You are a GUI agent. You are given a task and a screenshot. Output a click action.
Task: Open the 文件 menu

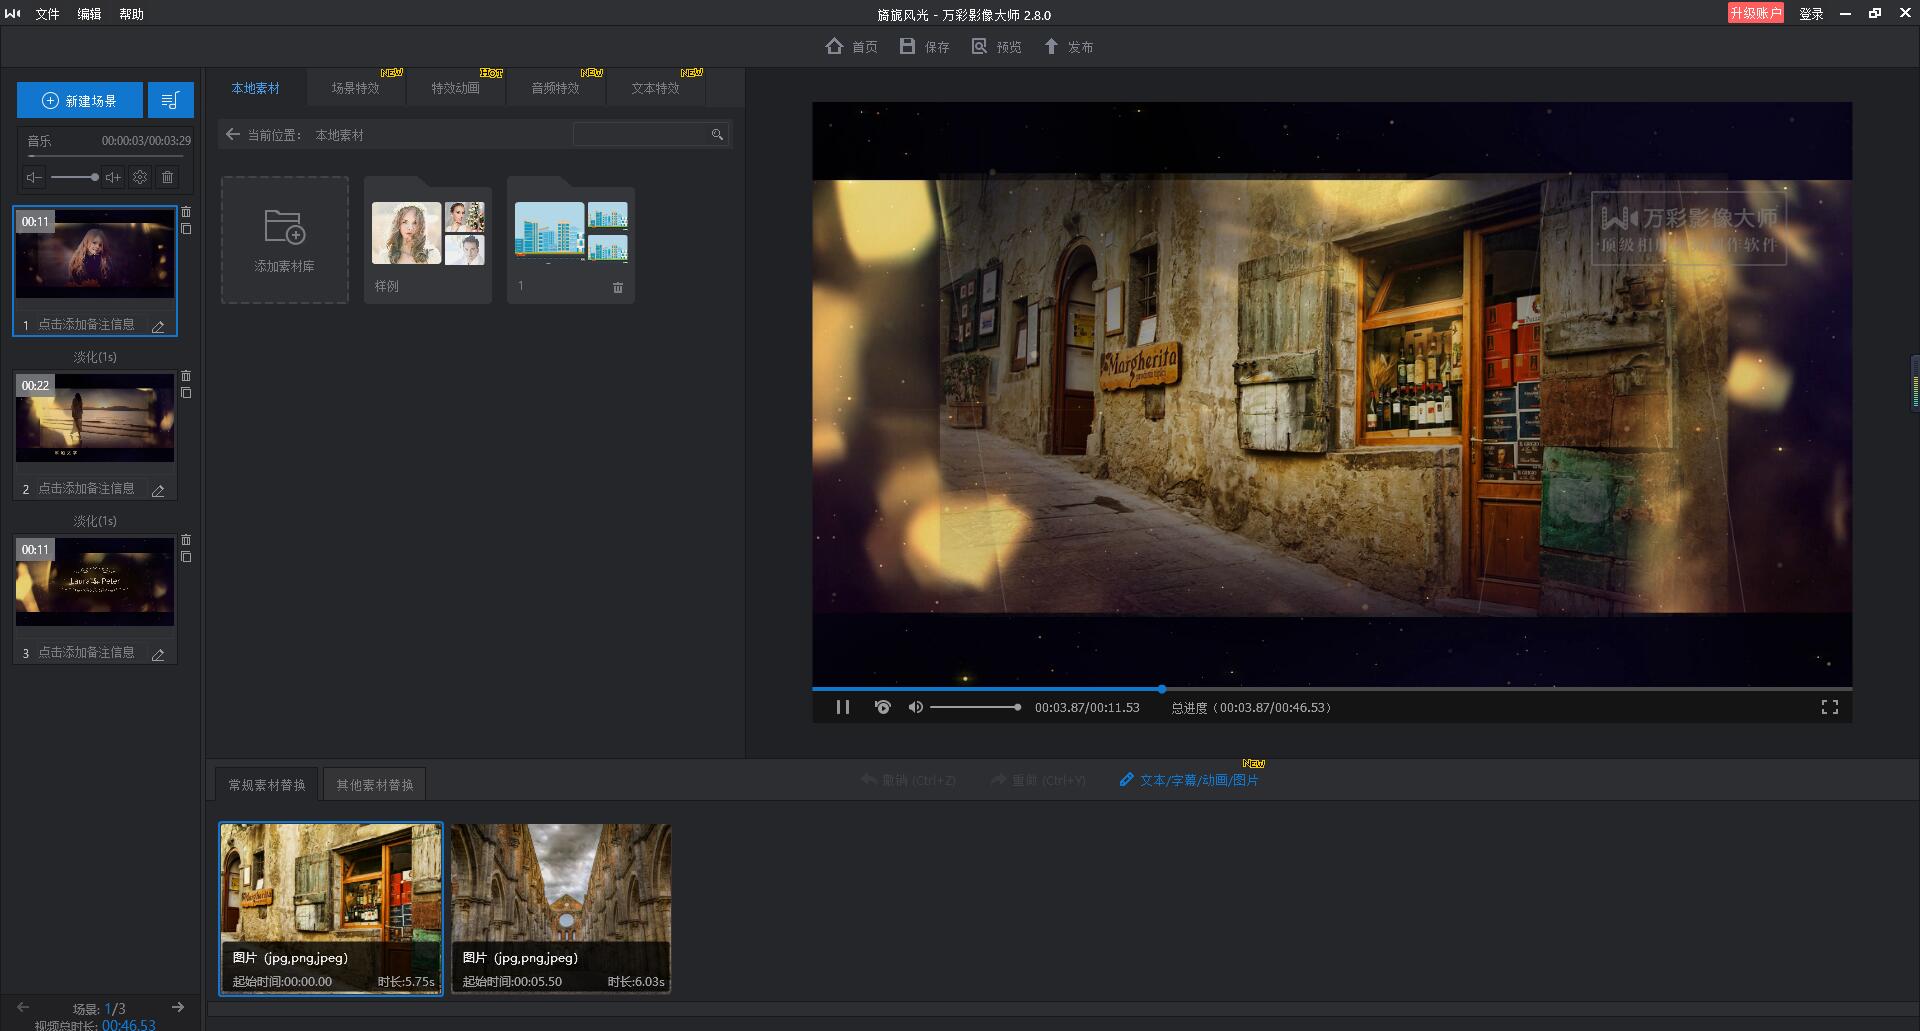pyautogui.click(x=48, y=14)
